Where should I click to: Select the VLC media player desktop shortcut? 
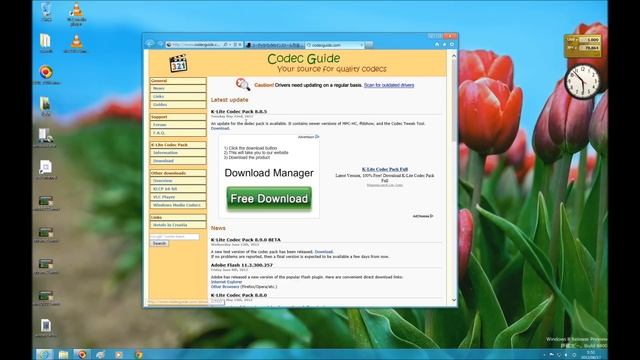(76, 14)
